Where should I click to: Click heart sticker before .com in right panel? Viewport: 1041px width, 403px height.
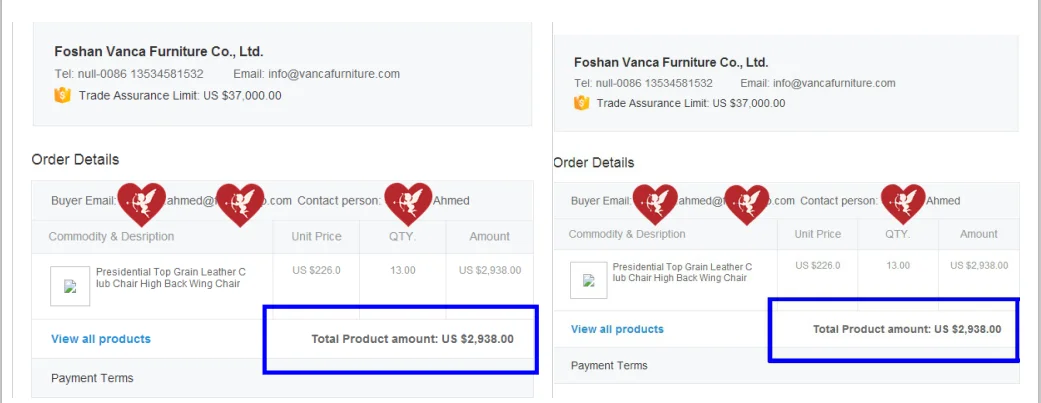[x=747, y=203]
